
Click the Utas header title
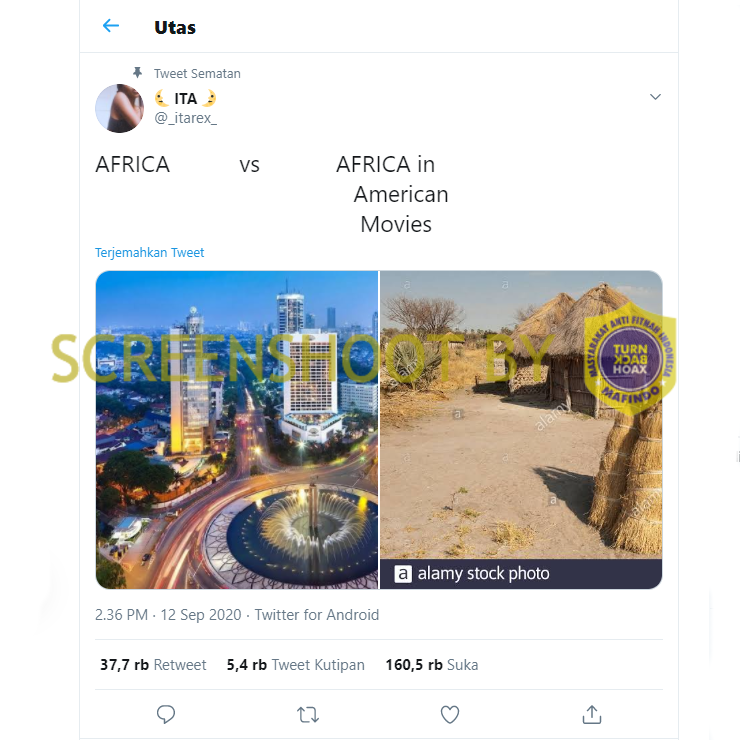(x=175, y=27)
